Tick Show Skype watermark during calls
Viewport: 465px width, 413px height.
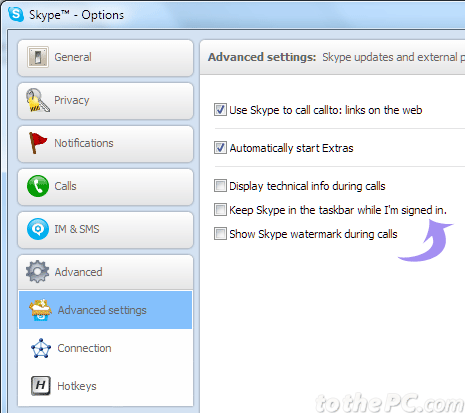[220, 234]
